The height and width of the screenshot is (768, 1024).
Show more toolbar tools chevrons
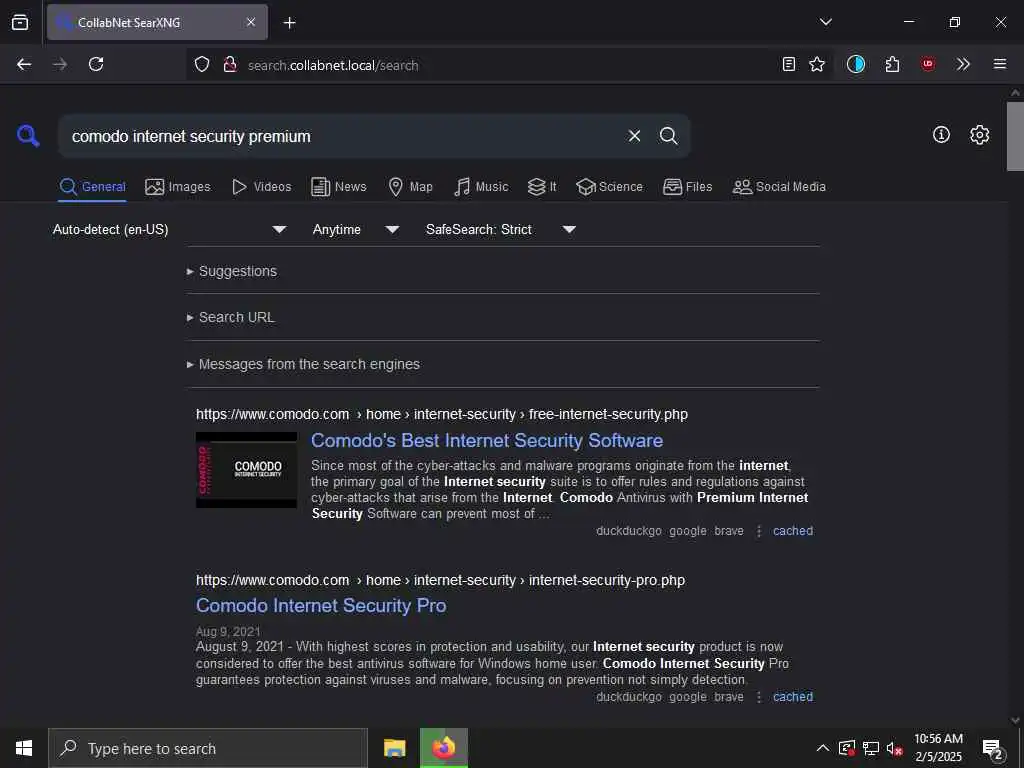963,64
